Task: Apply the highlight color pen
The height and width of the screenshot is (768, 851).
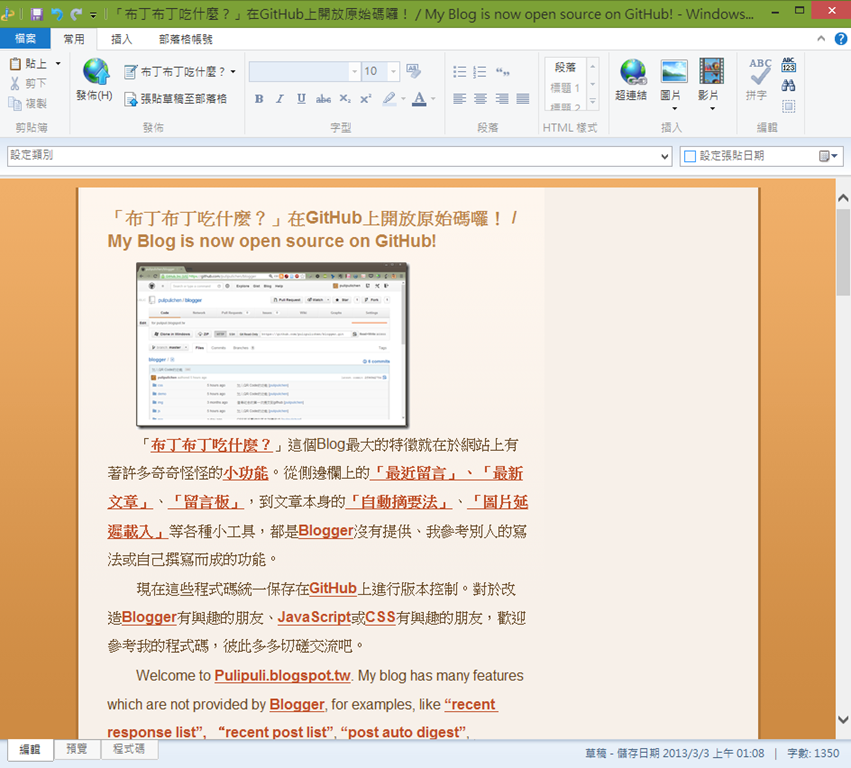Action: (389, 99)
